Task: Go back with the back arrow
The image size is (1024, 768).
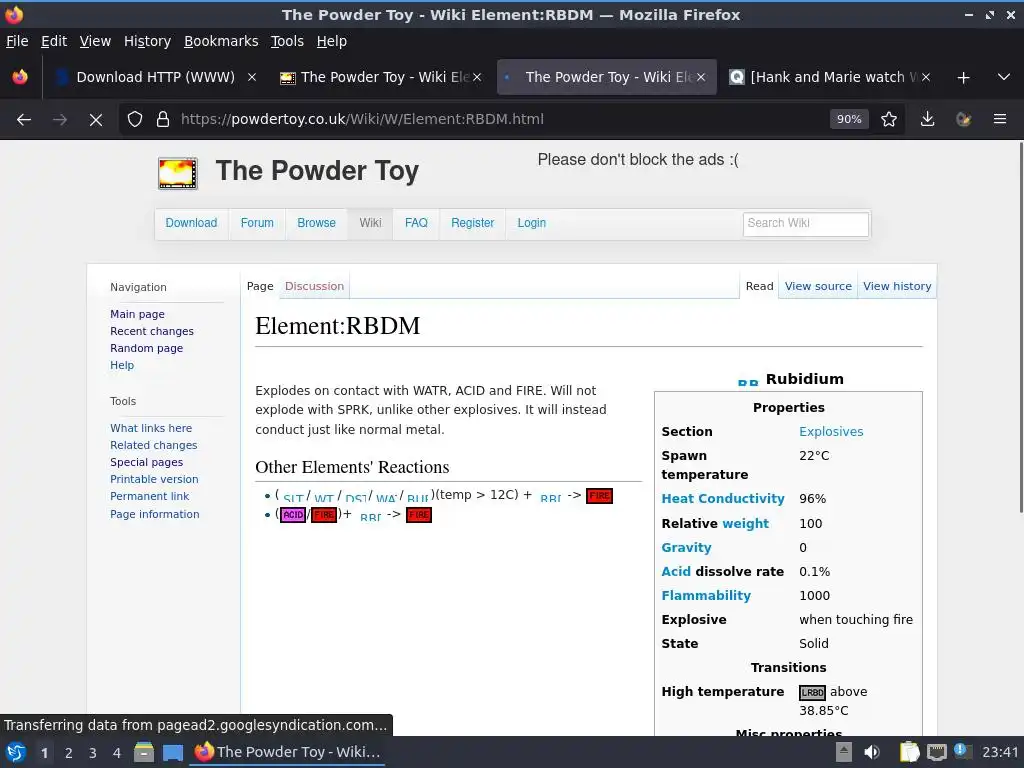Action: (x=24, y=120)
